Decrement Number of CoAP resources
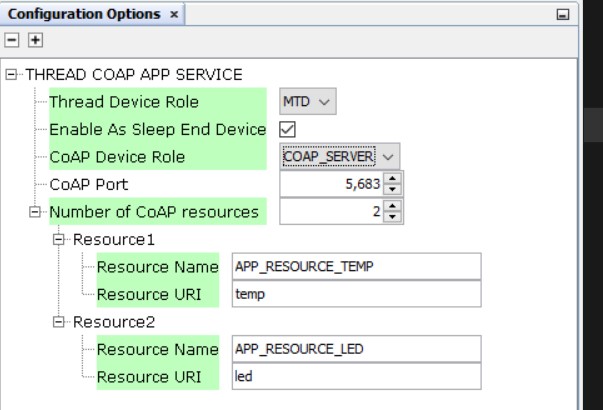This screenshot has height=410, width=603. click(392, 217)
